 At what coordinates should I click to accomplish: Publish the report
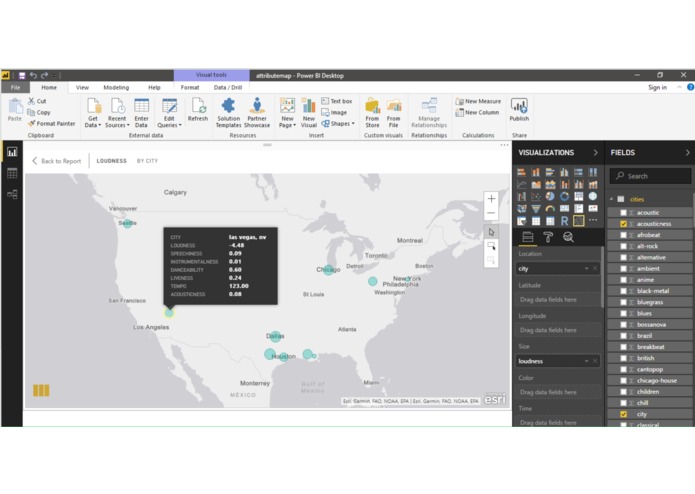[519, 110]
